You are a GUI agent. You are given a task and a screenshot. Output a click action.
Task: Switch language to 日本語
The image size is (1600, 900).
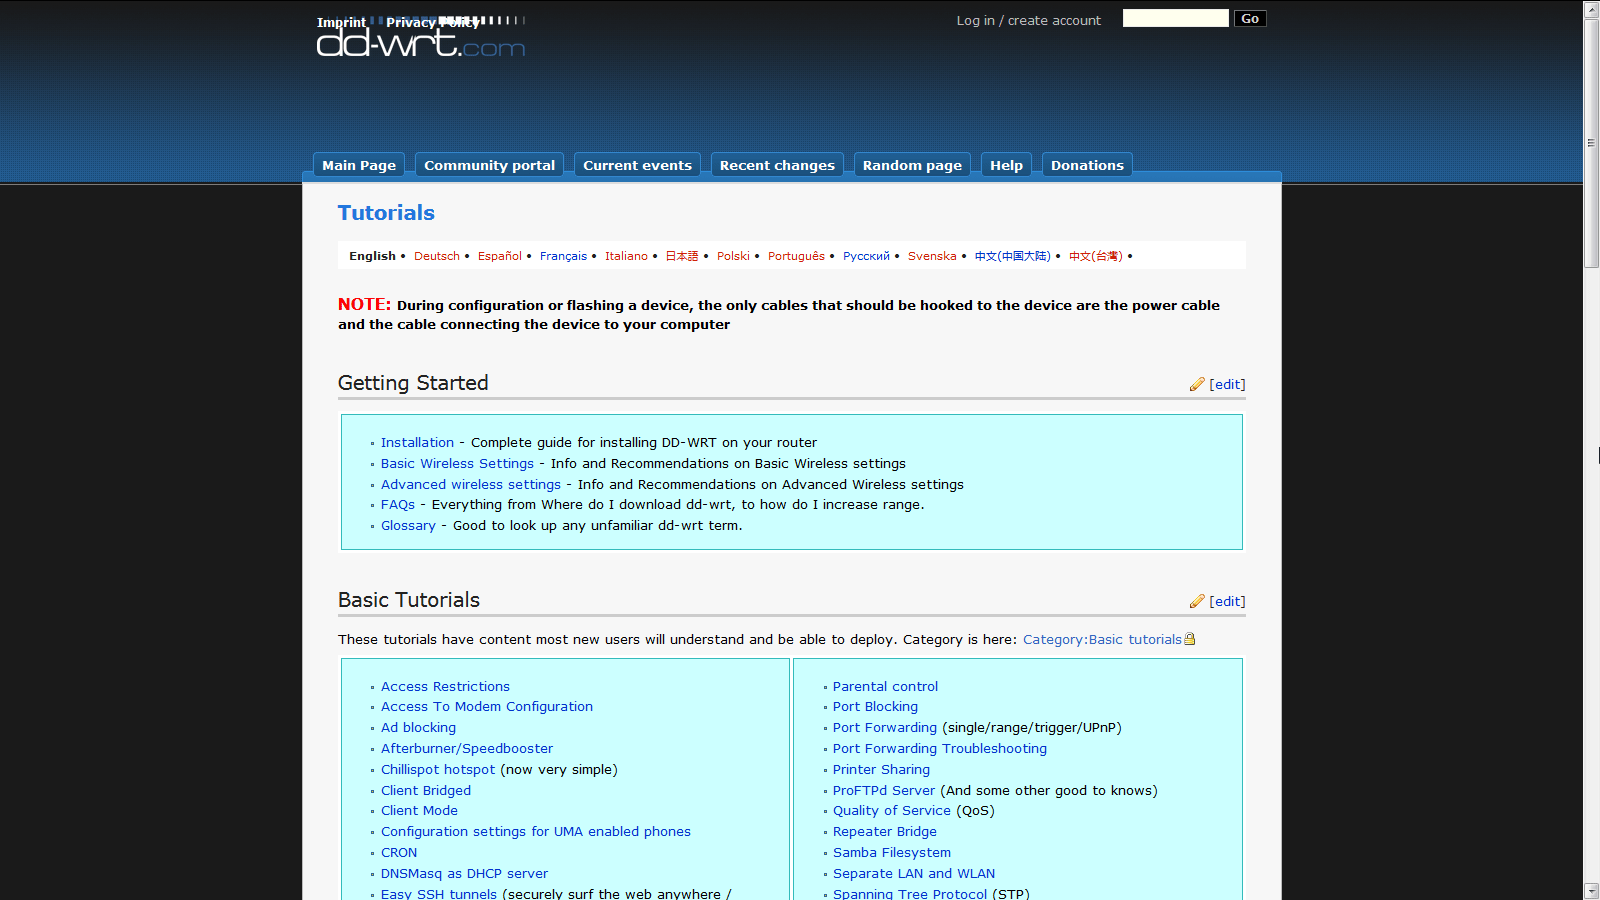[x=682, y=256]
